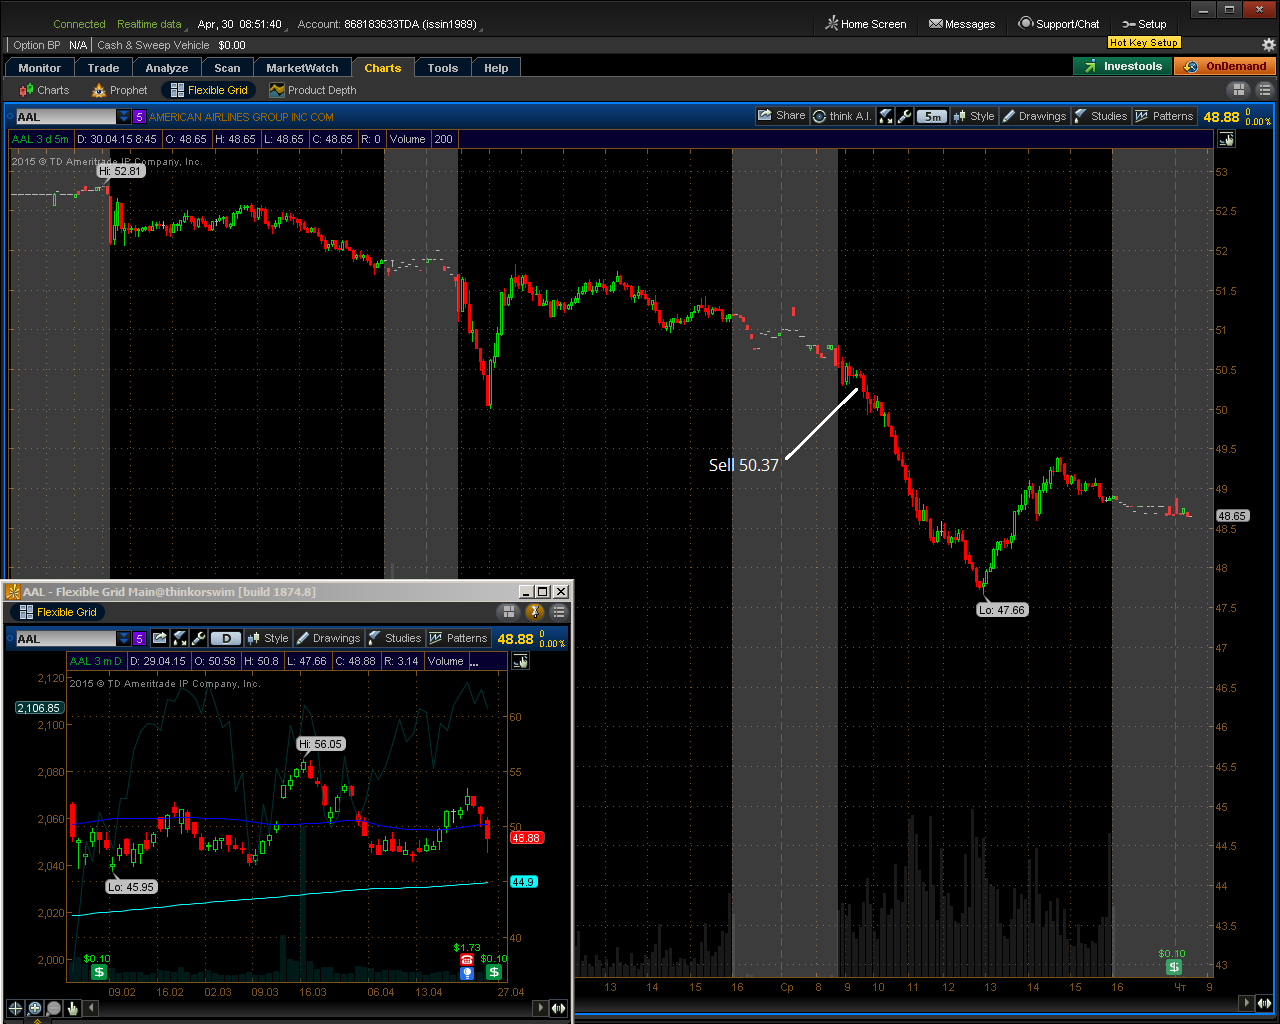
Task: Open Style menu in main chart
Action: pyautogui.click(x=973, y=116)
